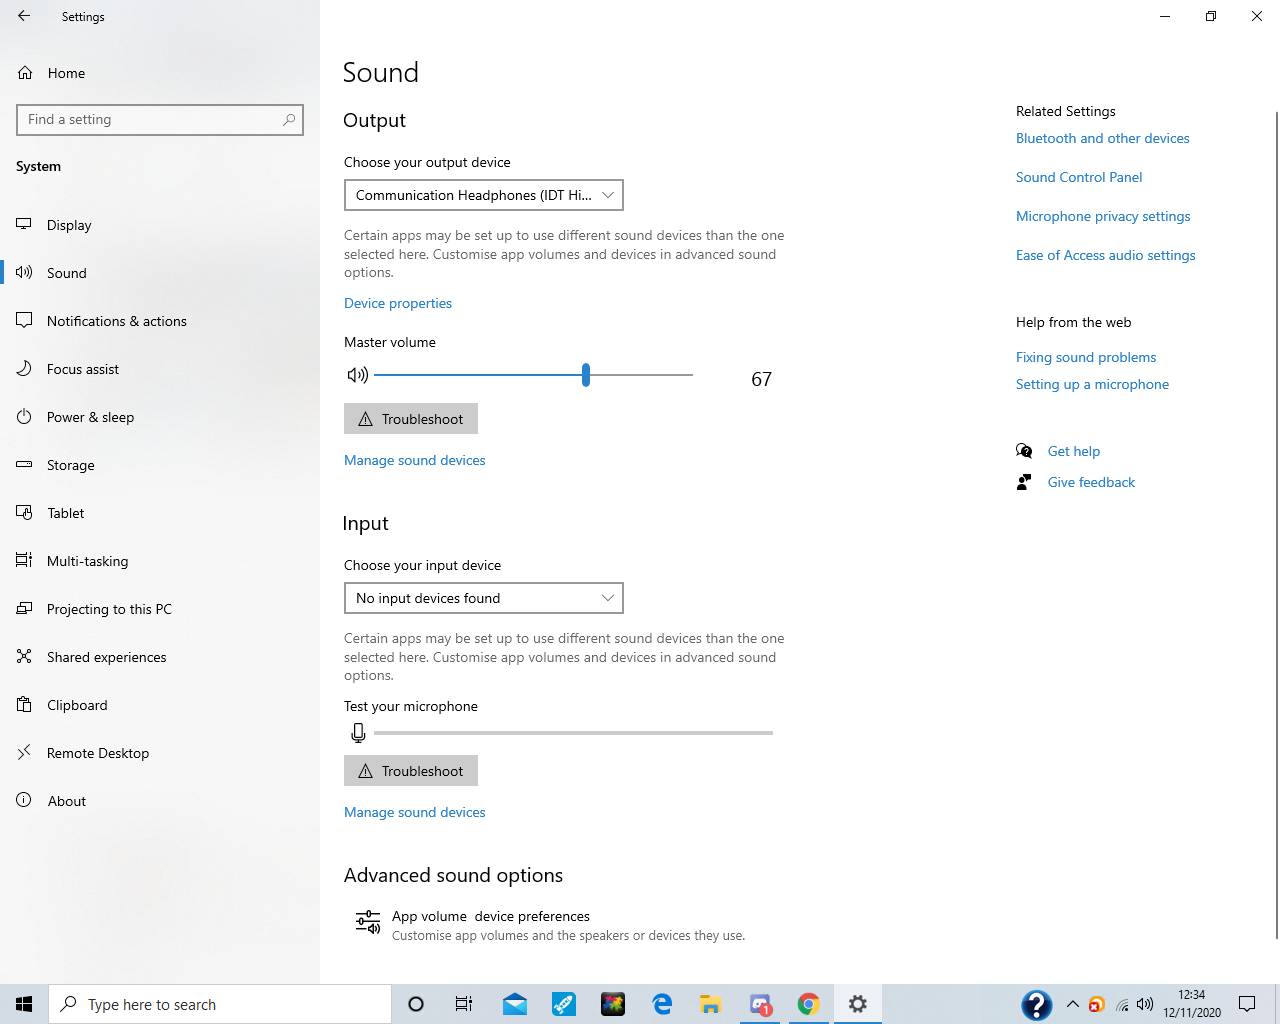Open Multi-tasking settings
The width and height of the screenshot is (1280, 1024).
pyautogui.click(x=160, y=561)
